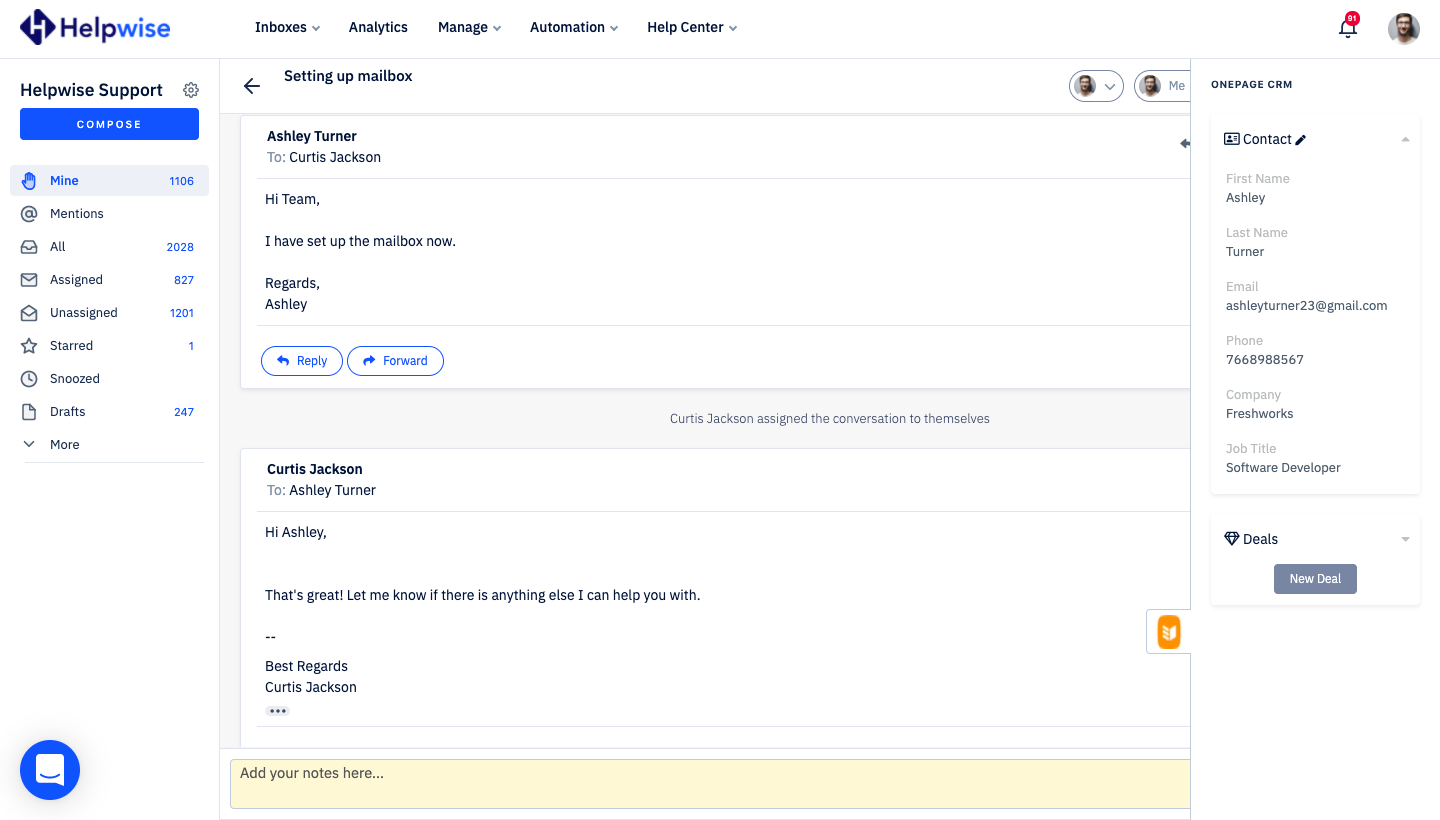The height and width of the screenshot is (820, 1440).
Task: Reply to Ashley Turner's email
Action: point(301,361)
